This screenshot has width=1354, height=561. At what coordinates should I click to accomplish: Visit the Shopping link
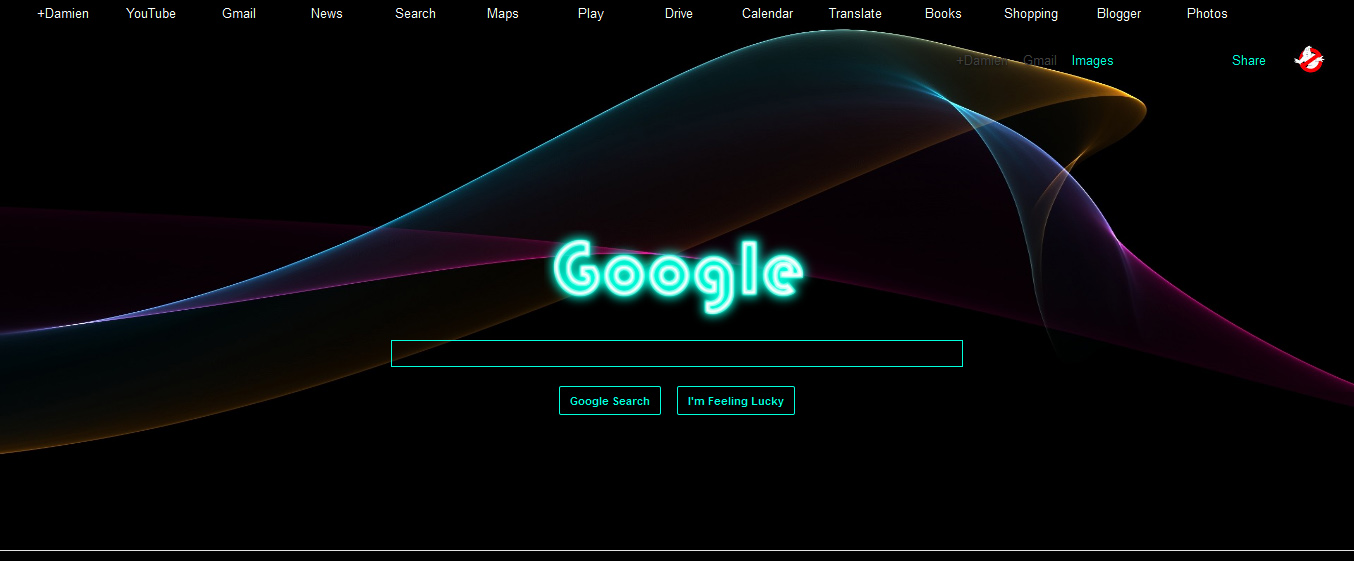pos(1031,14)
